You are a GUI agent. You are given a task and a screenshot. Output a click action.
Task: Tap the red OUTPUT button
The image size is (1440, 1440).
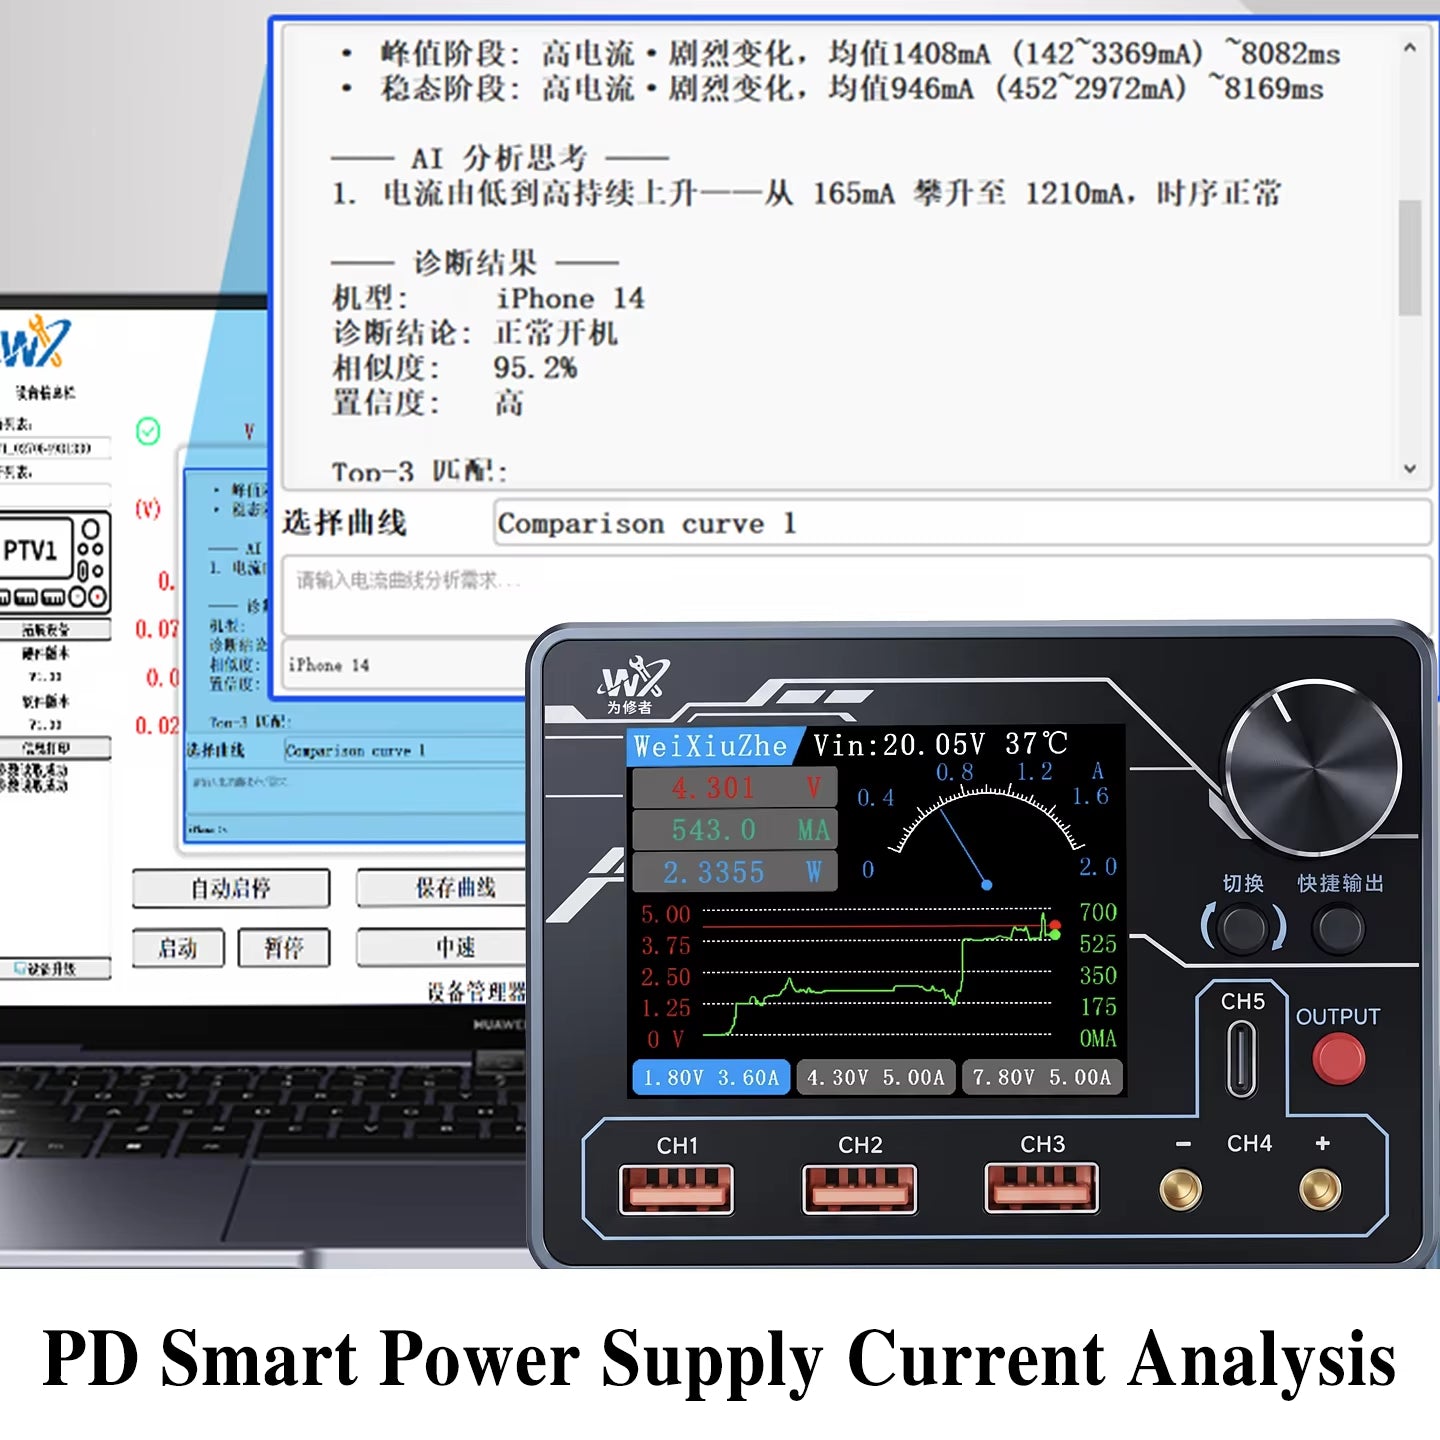click(x=1338, y=1059)
